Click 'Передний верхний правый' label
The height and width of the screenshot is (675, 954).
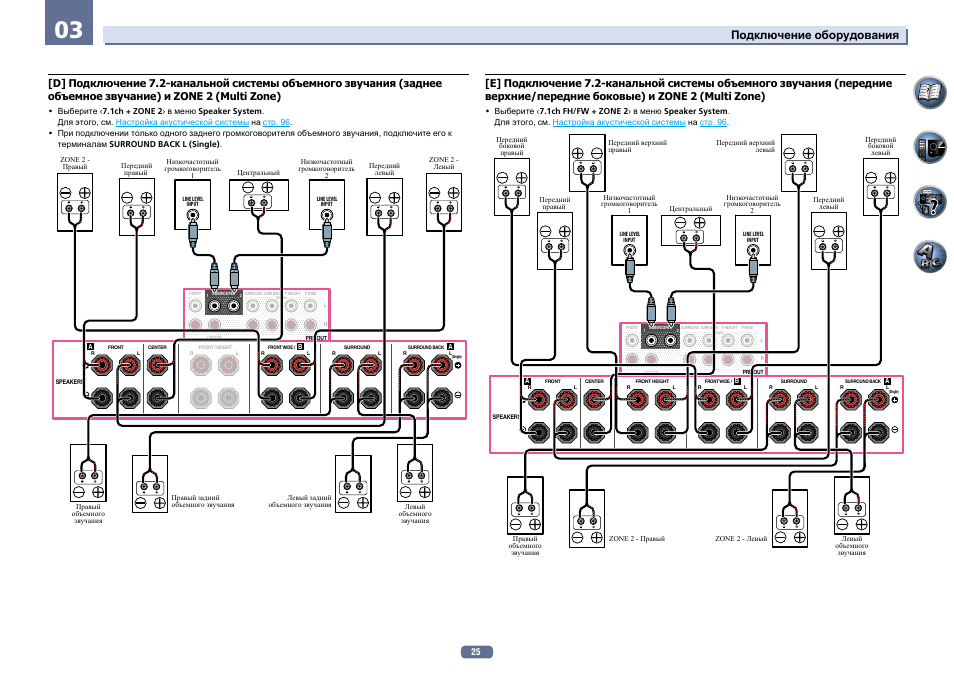(637, 146)
